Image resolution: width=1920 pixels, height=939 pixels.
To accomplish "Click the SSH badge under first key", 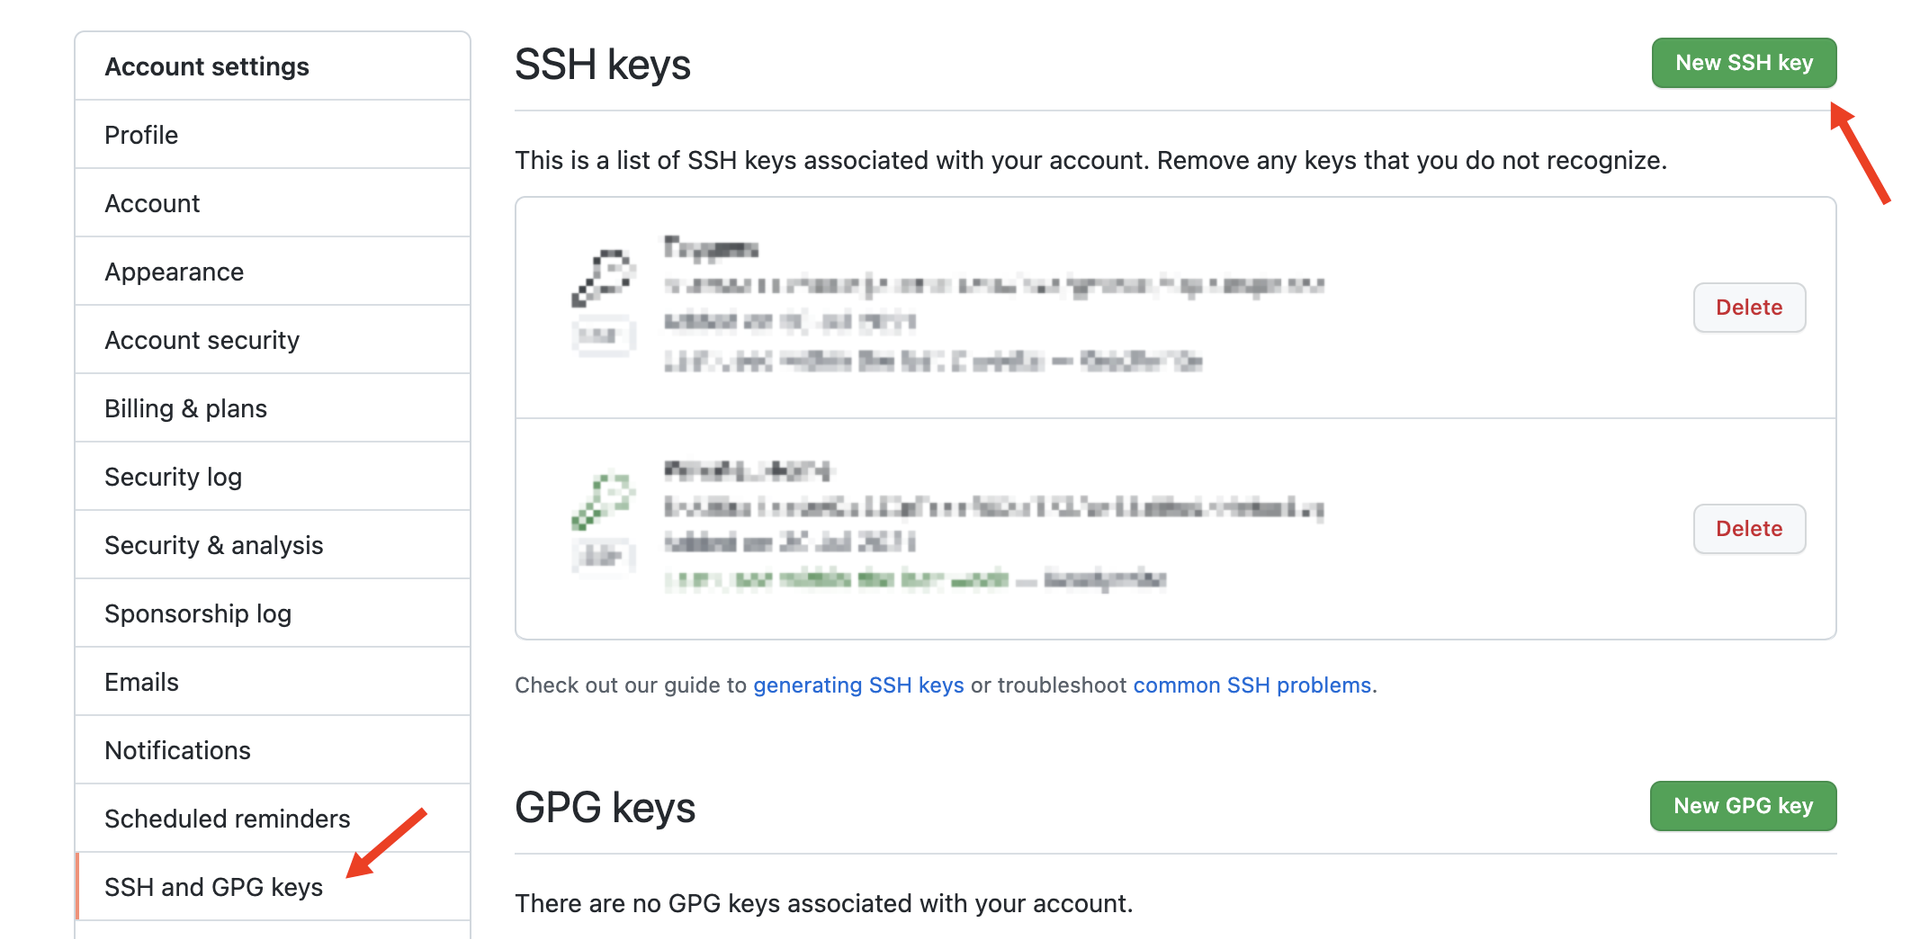I will 603,336.
